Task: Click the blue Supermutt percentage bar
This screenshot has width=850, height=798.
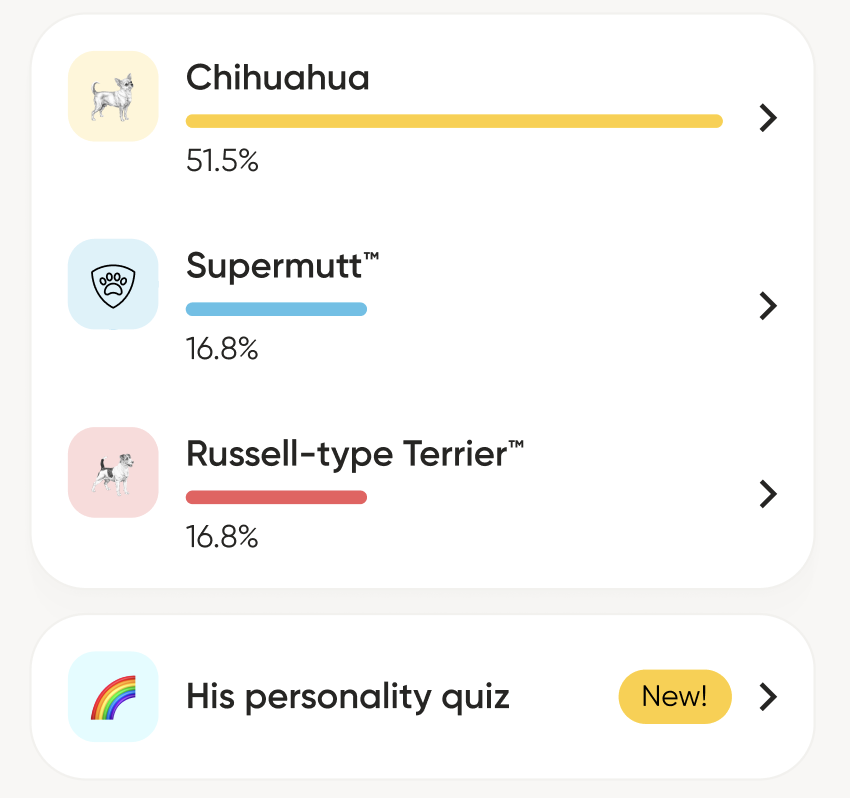Action: [x=276, y=309]
